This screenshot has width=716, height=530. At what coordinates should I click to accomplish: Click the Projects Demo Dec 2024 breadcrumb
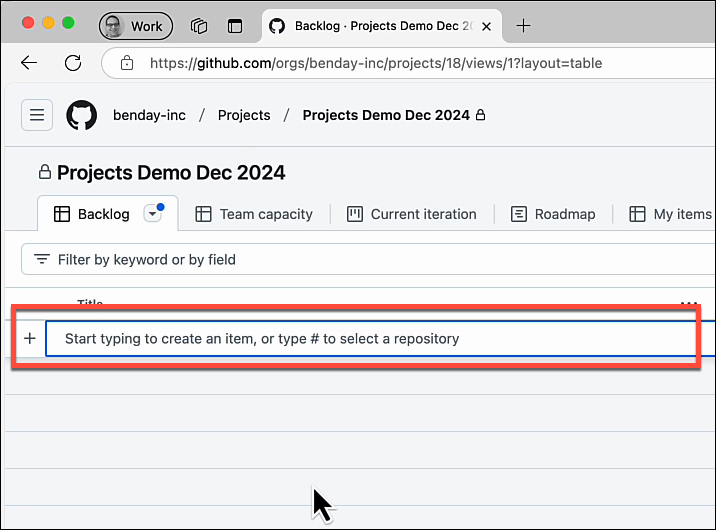point(386,115)
